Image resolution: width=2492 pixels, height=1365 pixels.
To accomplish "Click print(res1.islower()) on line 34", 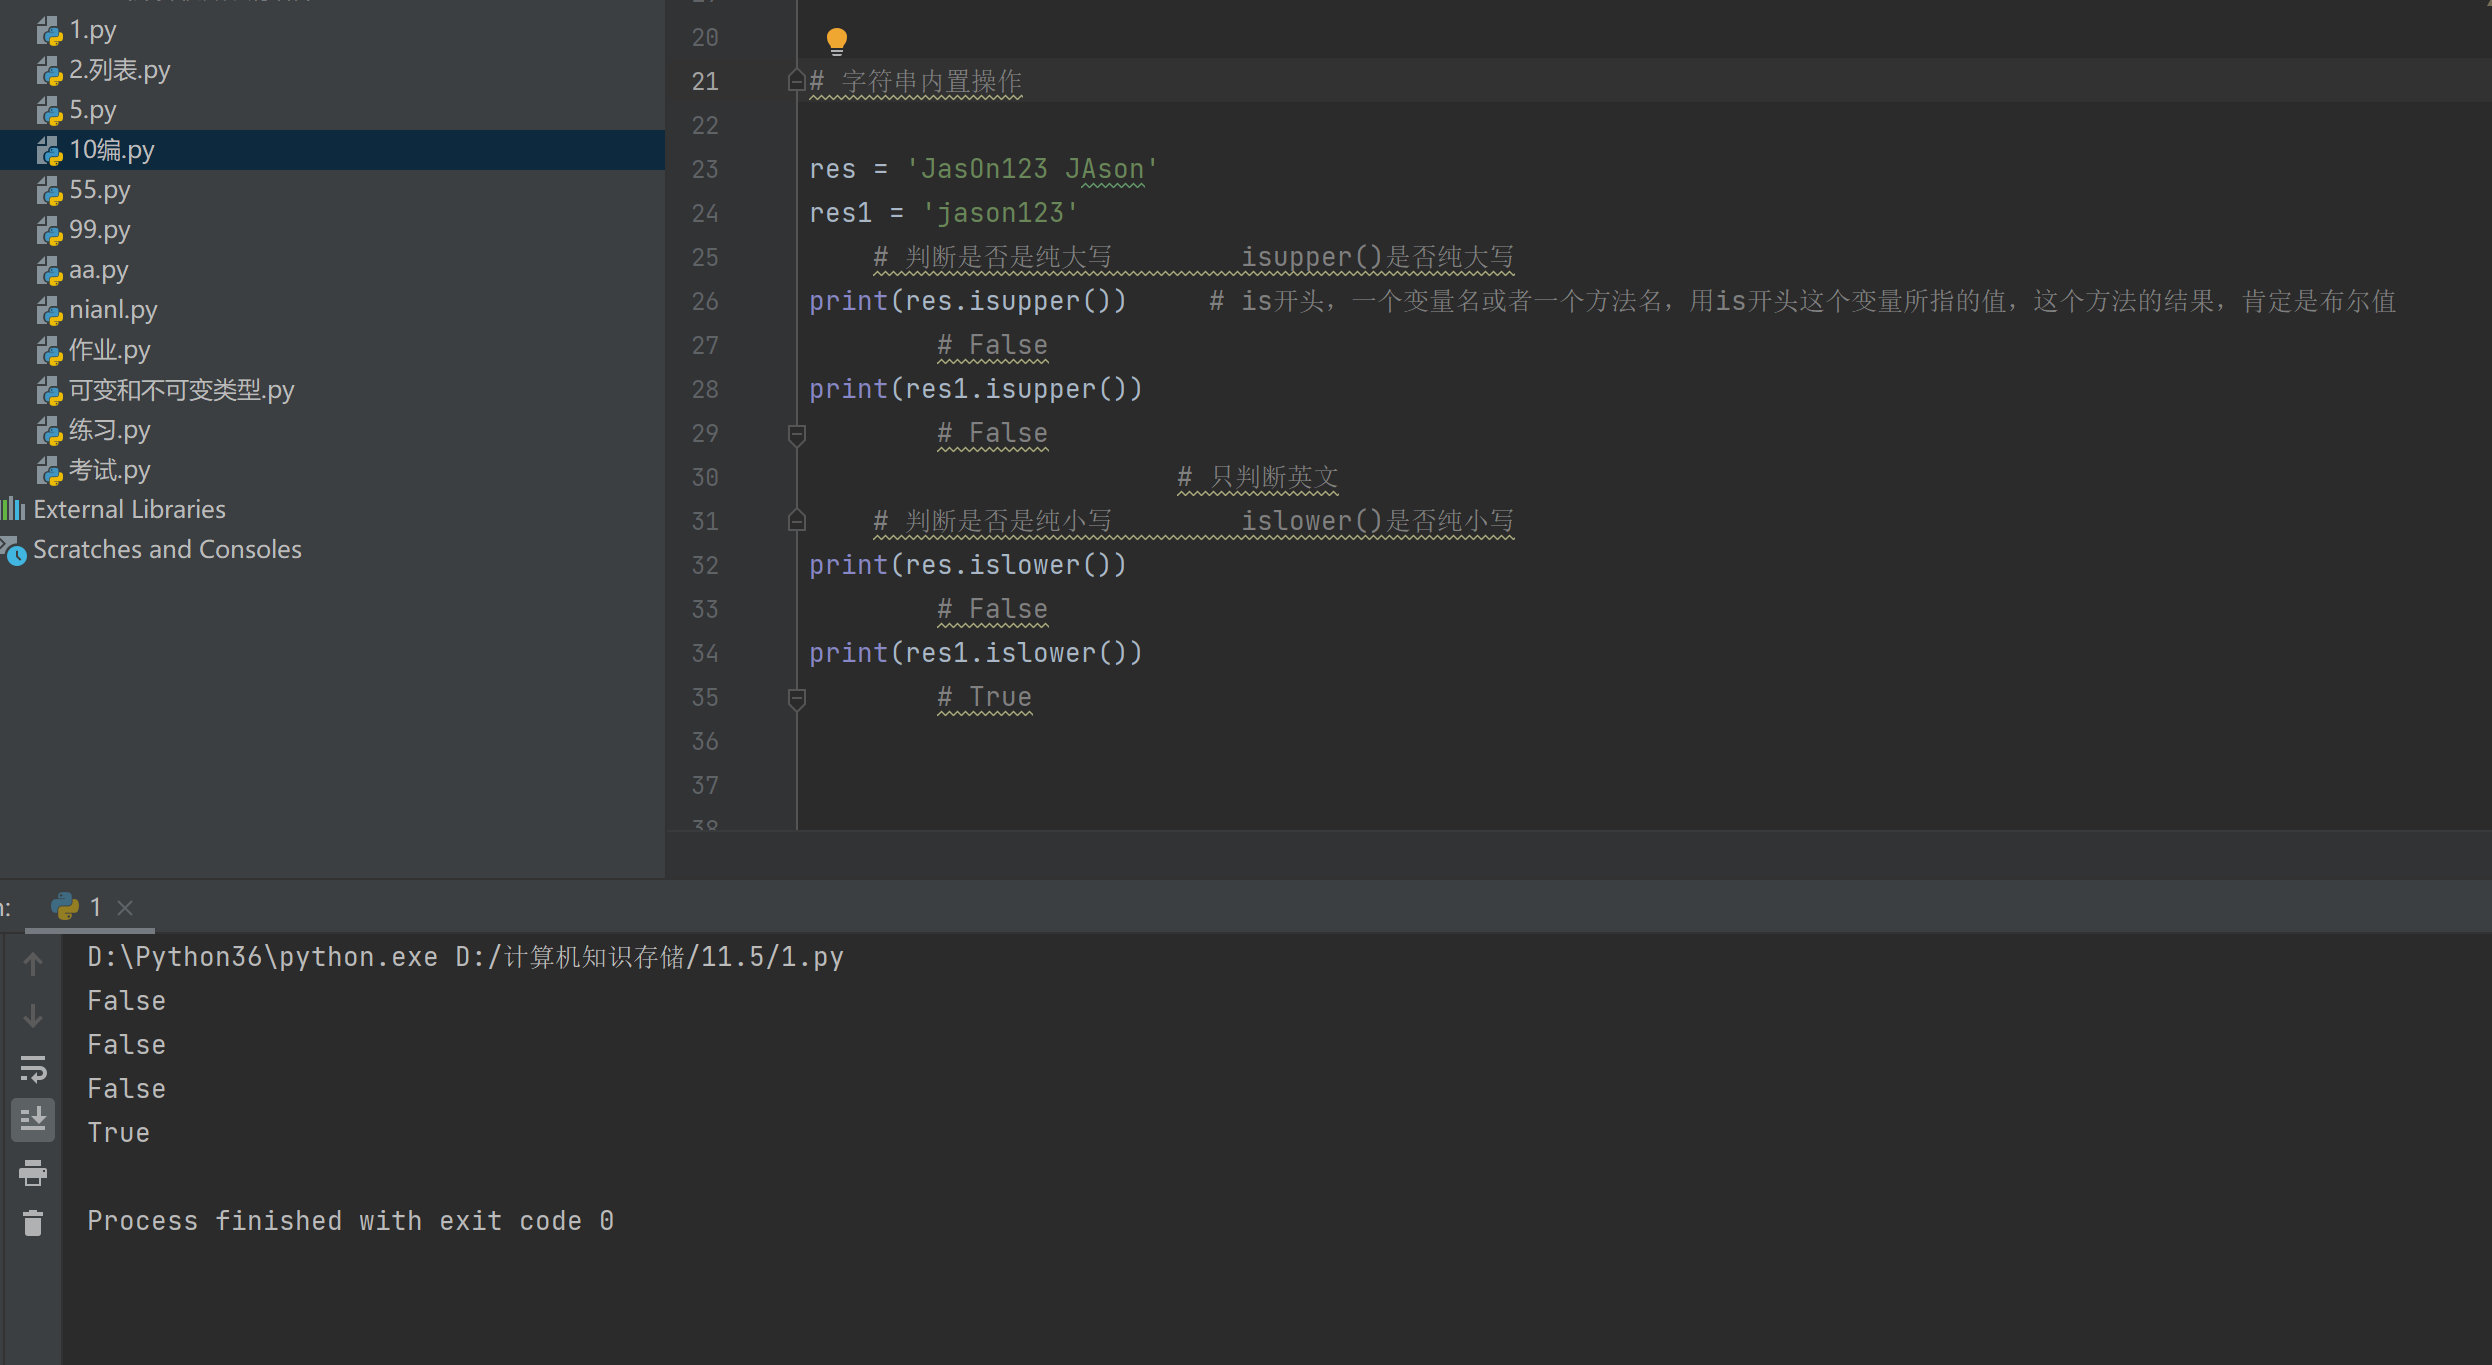I will [x=976, y=653].
